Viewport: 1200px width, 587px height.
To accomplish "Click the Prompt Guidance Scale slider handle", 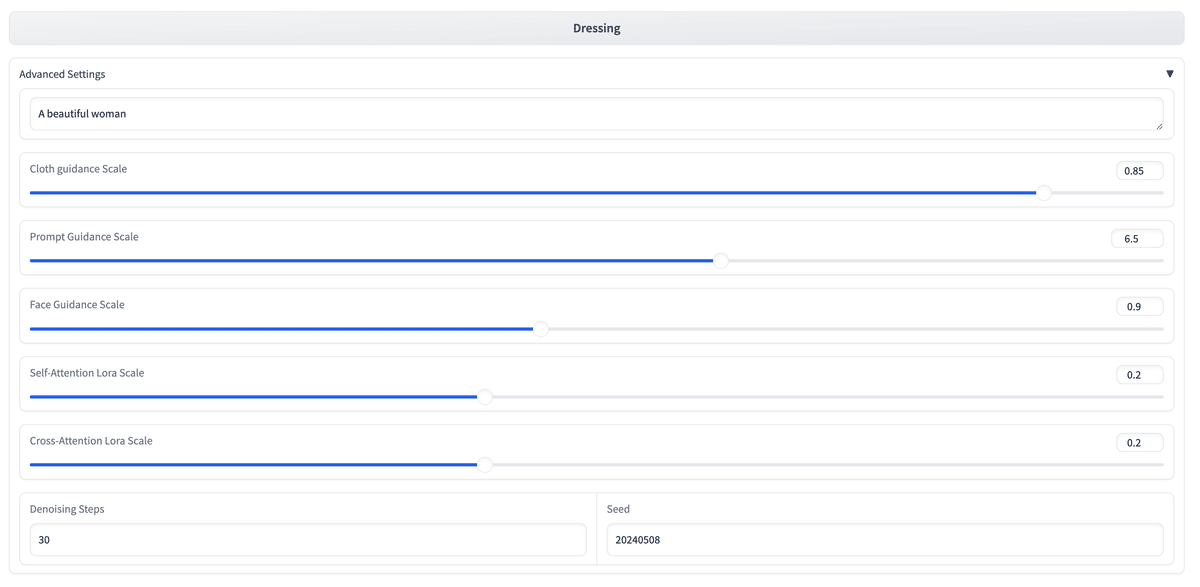I will (720, 261).
